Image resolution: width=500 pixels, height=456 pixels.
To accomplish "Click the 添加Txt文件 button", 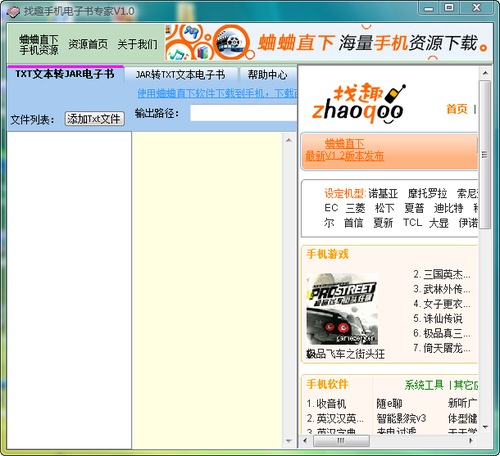I will pyautogui.click(x=95, y=119).
